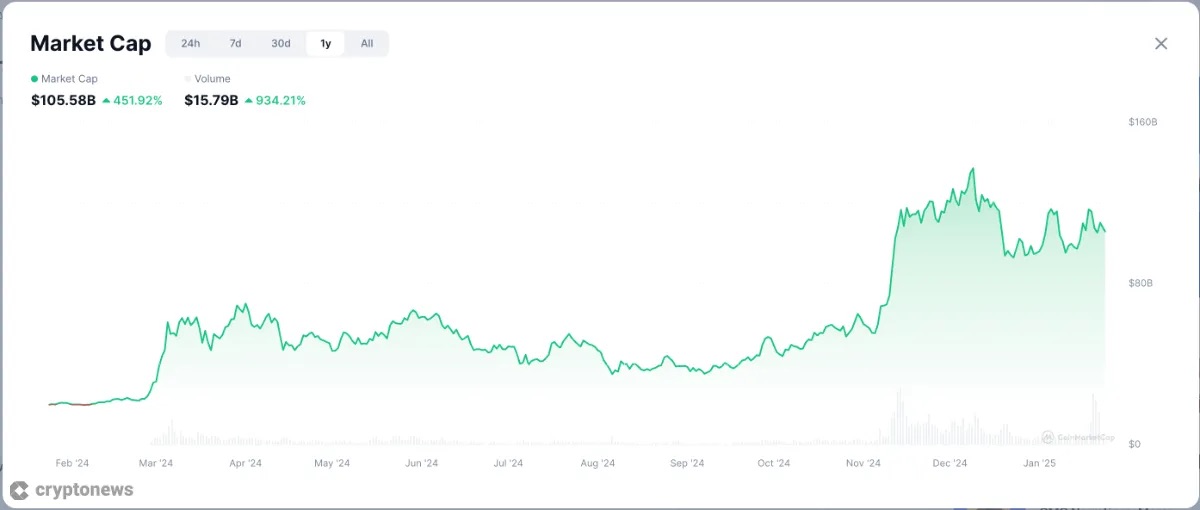Toggle the Market Cap legend series
Screen dimensions: 1200x510
coord(69,78)
